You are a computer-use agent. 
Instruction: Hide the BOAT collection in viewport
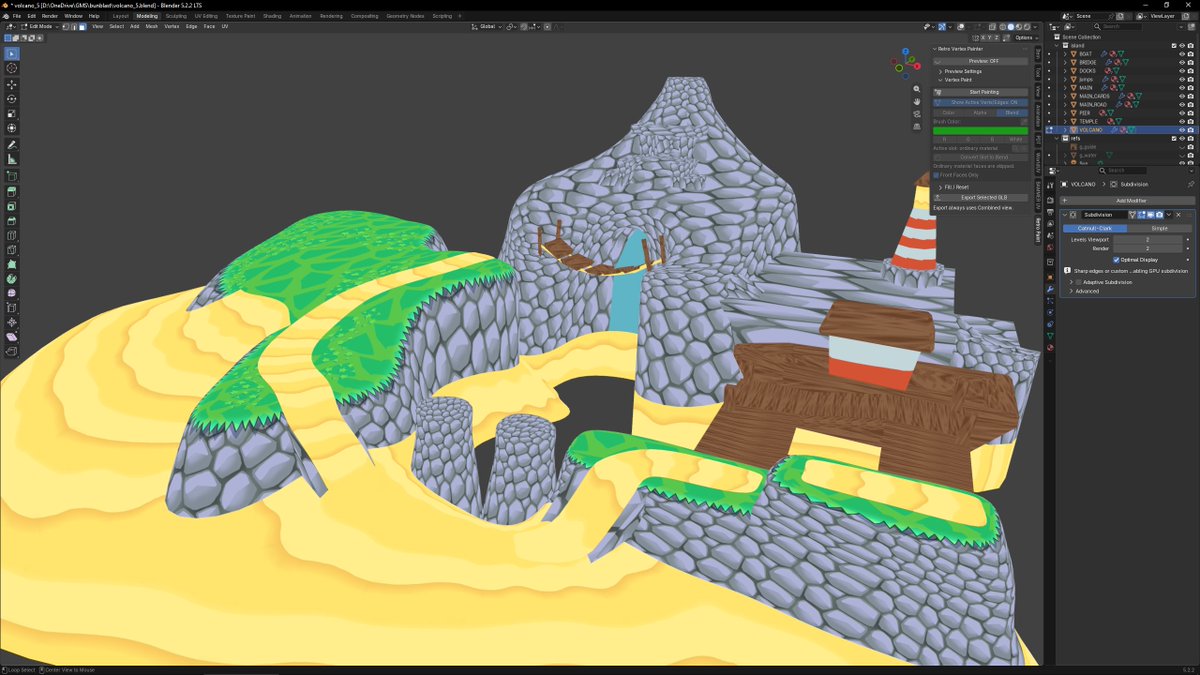coord(1182,54)
